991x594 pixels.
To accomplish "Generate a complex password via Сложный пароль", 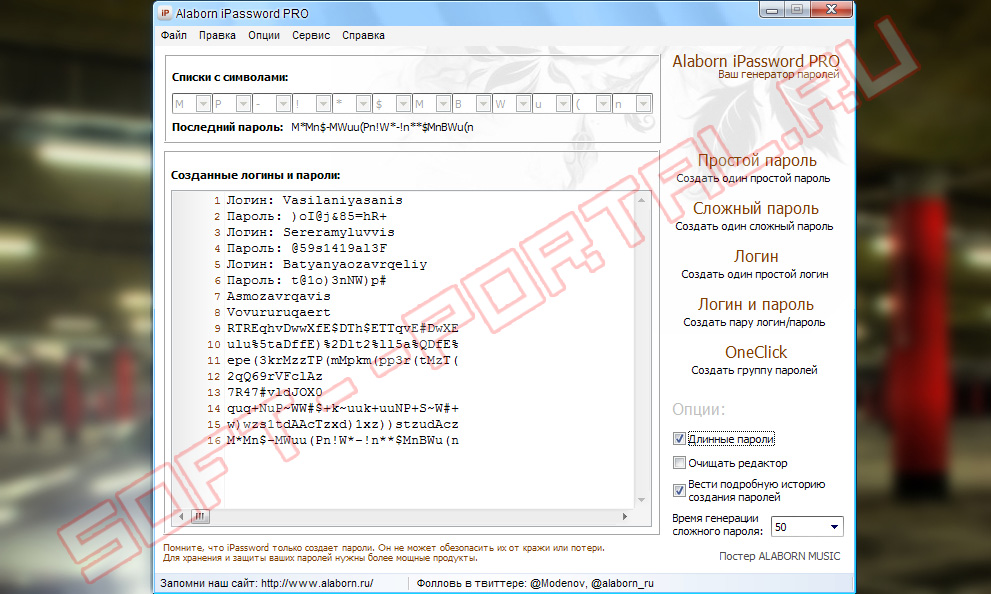I will (756, 209).
